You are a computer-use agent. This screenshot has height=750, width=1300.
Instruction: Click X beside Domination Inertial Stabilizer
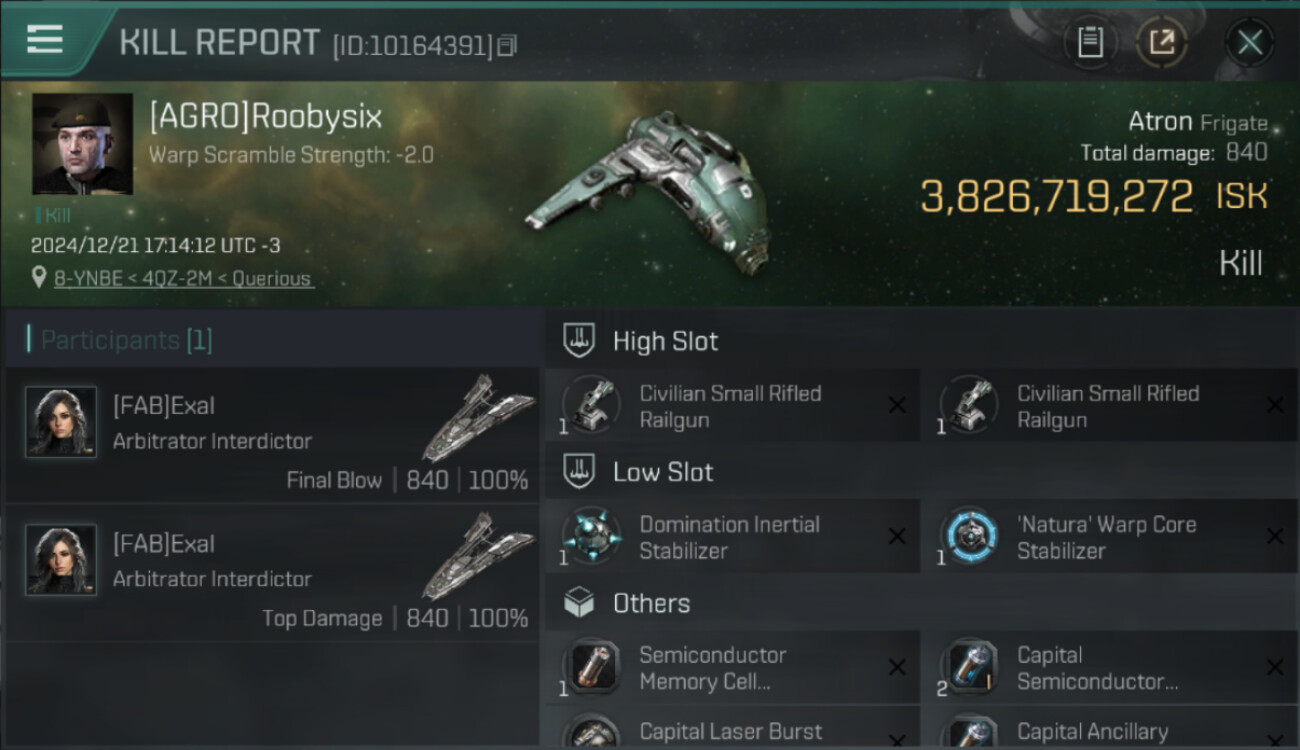897,536
